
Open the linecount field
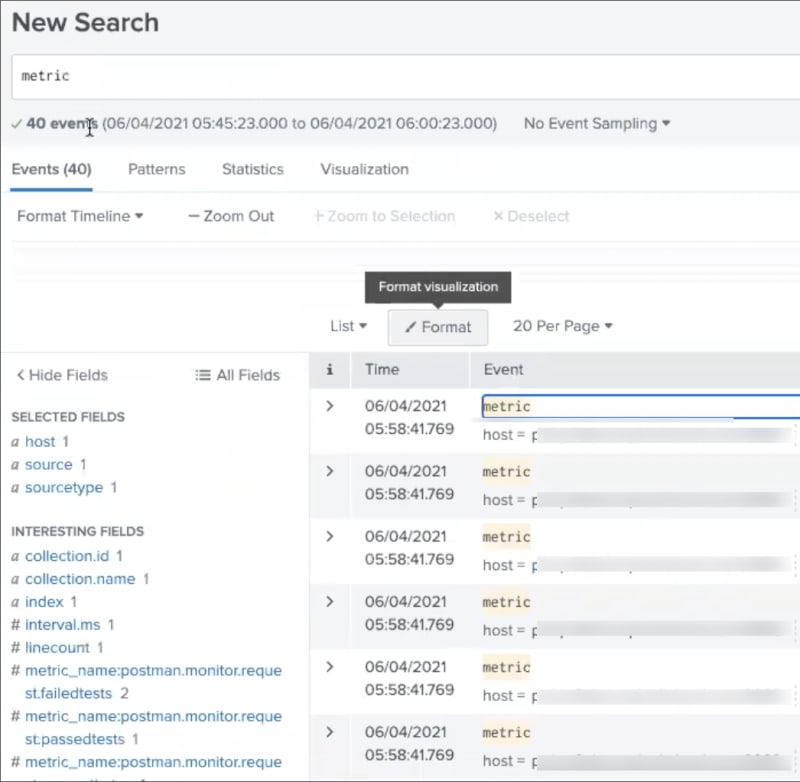pos(57,648)
